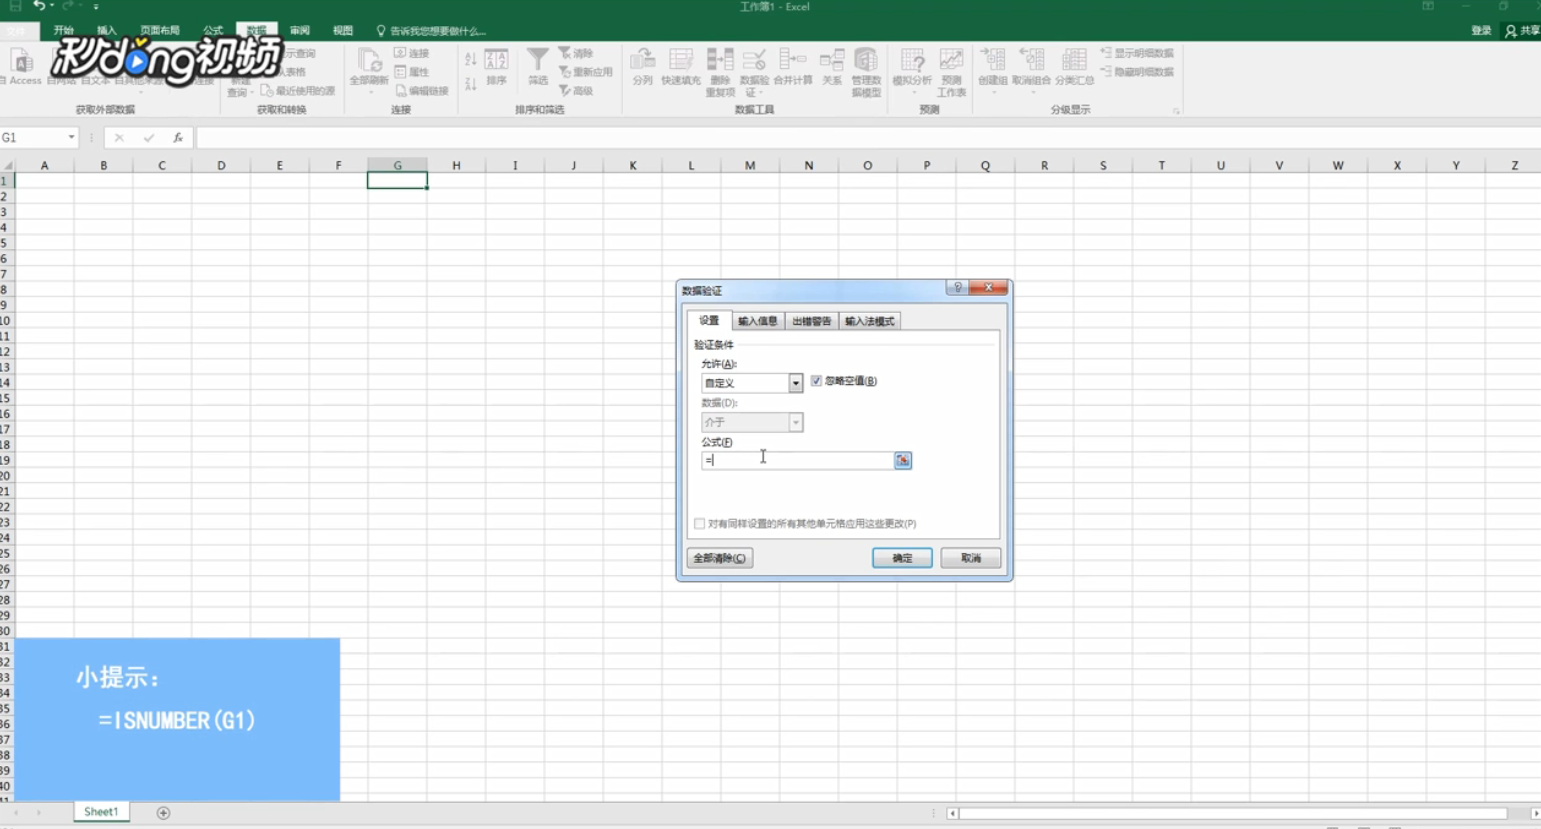Click the 公式 formula input field in dialog
This screenshot has height=829, width=1541.
tap(797, 460)
